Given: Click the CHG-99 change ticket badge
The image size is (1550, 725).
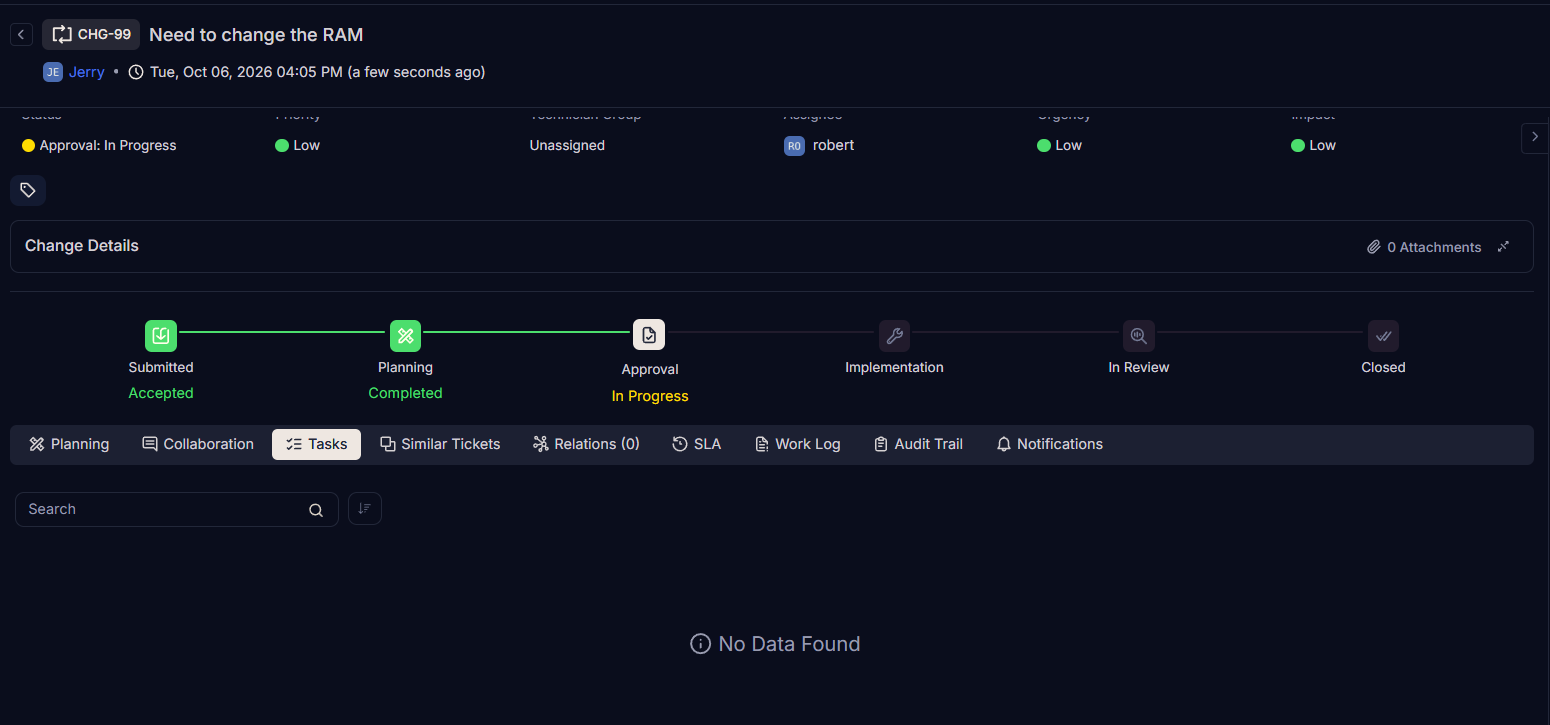Looking at the screenshot, I should point(91,35).
